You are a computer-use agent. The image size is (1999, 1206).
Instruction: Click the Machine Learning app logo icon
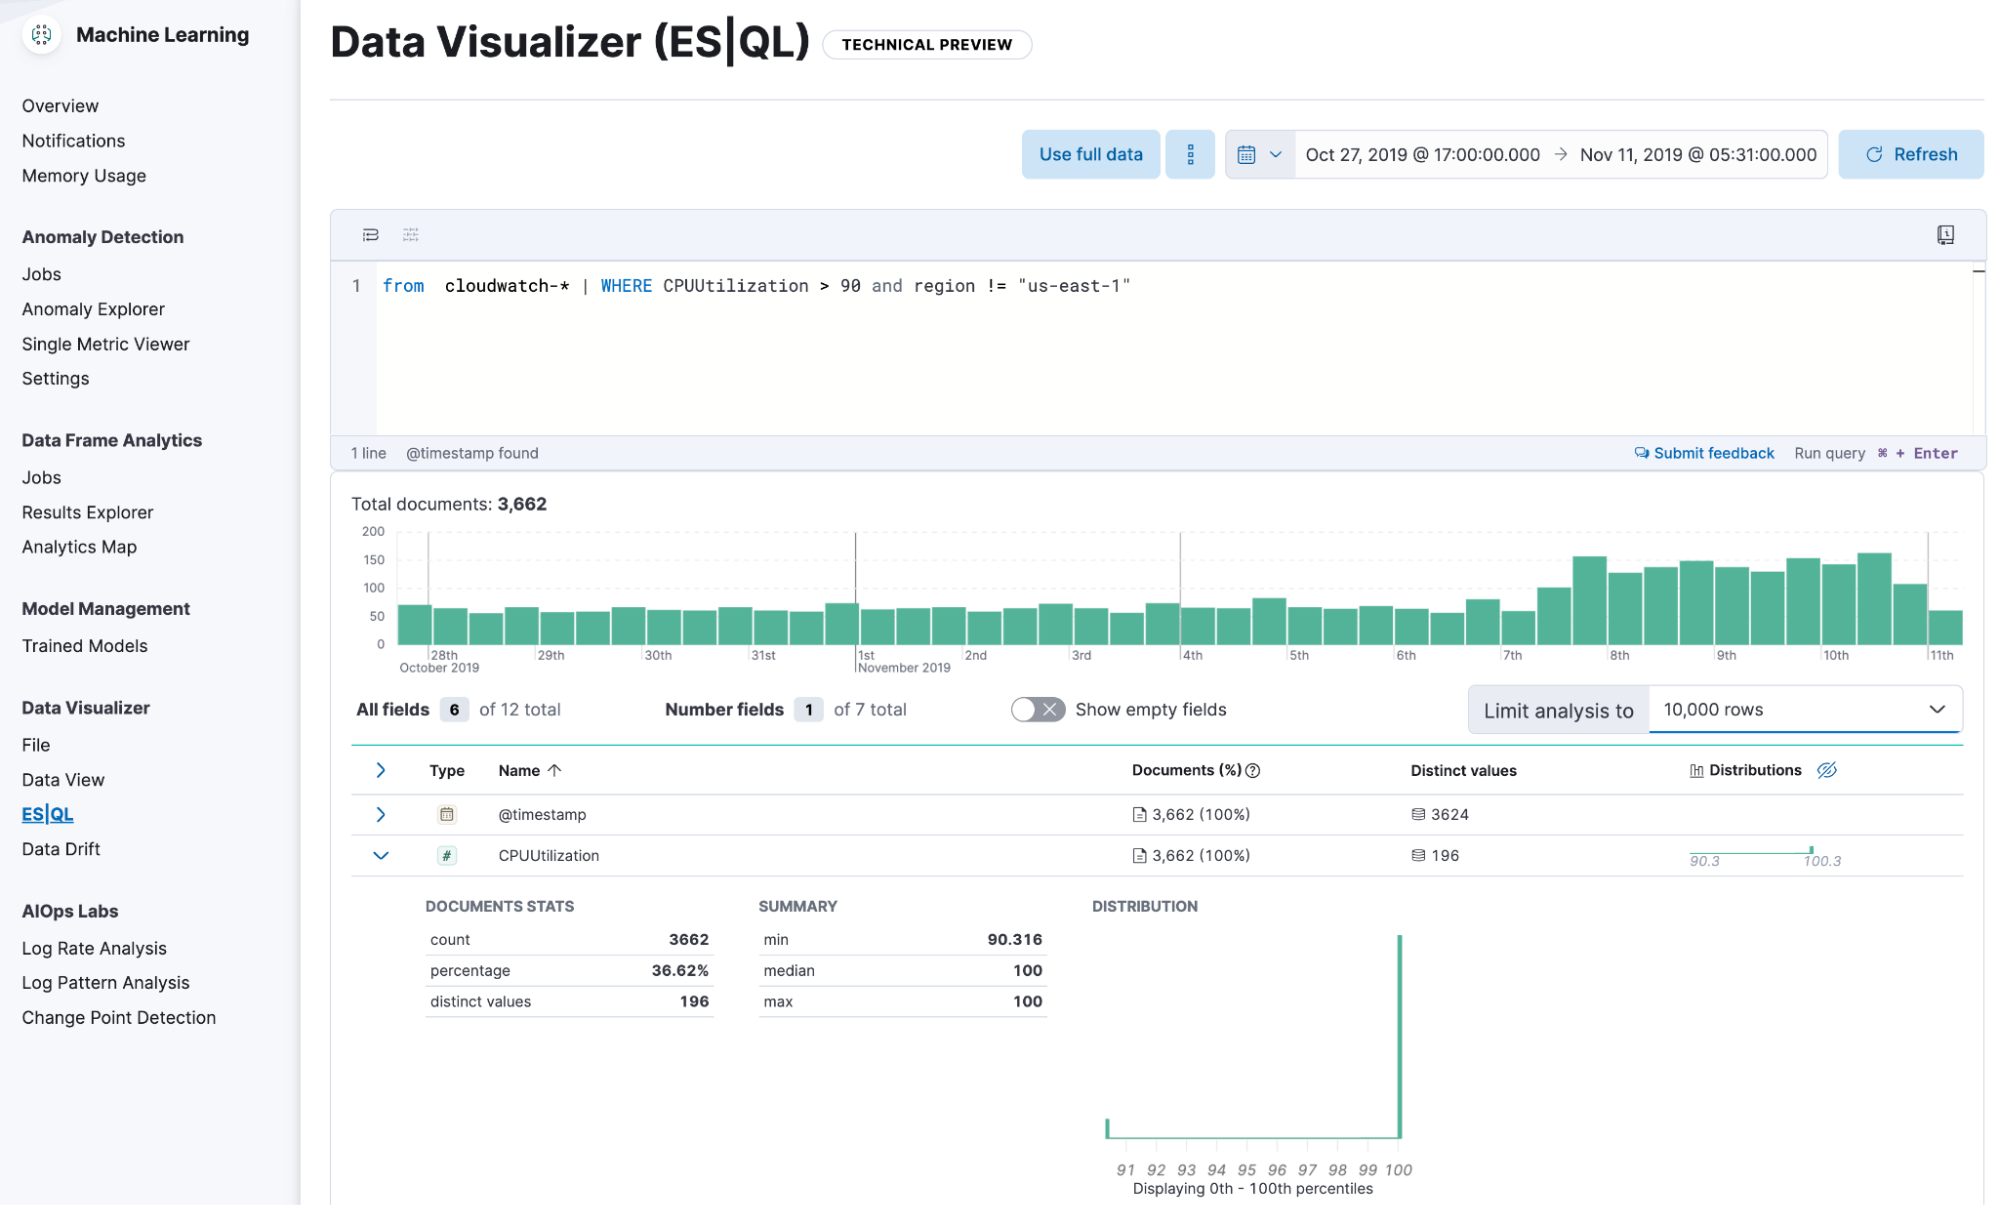(x=41, y=34)
